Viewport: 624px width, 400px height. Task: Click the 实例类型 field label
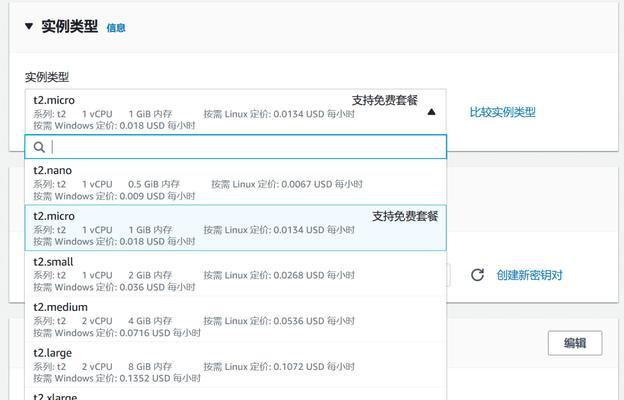[x=47, y=77]
